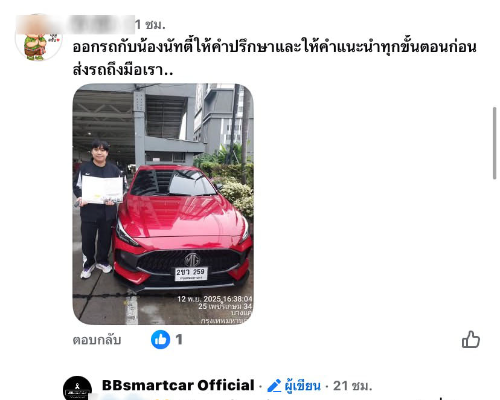Open the 1 ชม. comment timestamp
This screenshot has height=400, width=500.
coord(150,25)
